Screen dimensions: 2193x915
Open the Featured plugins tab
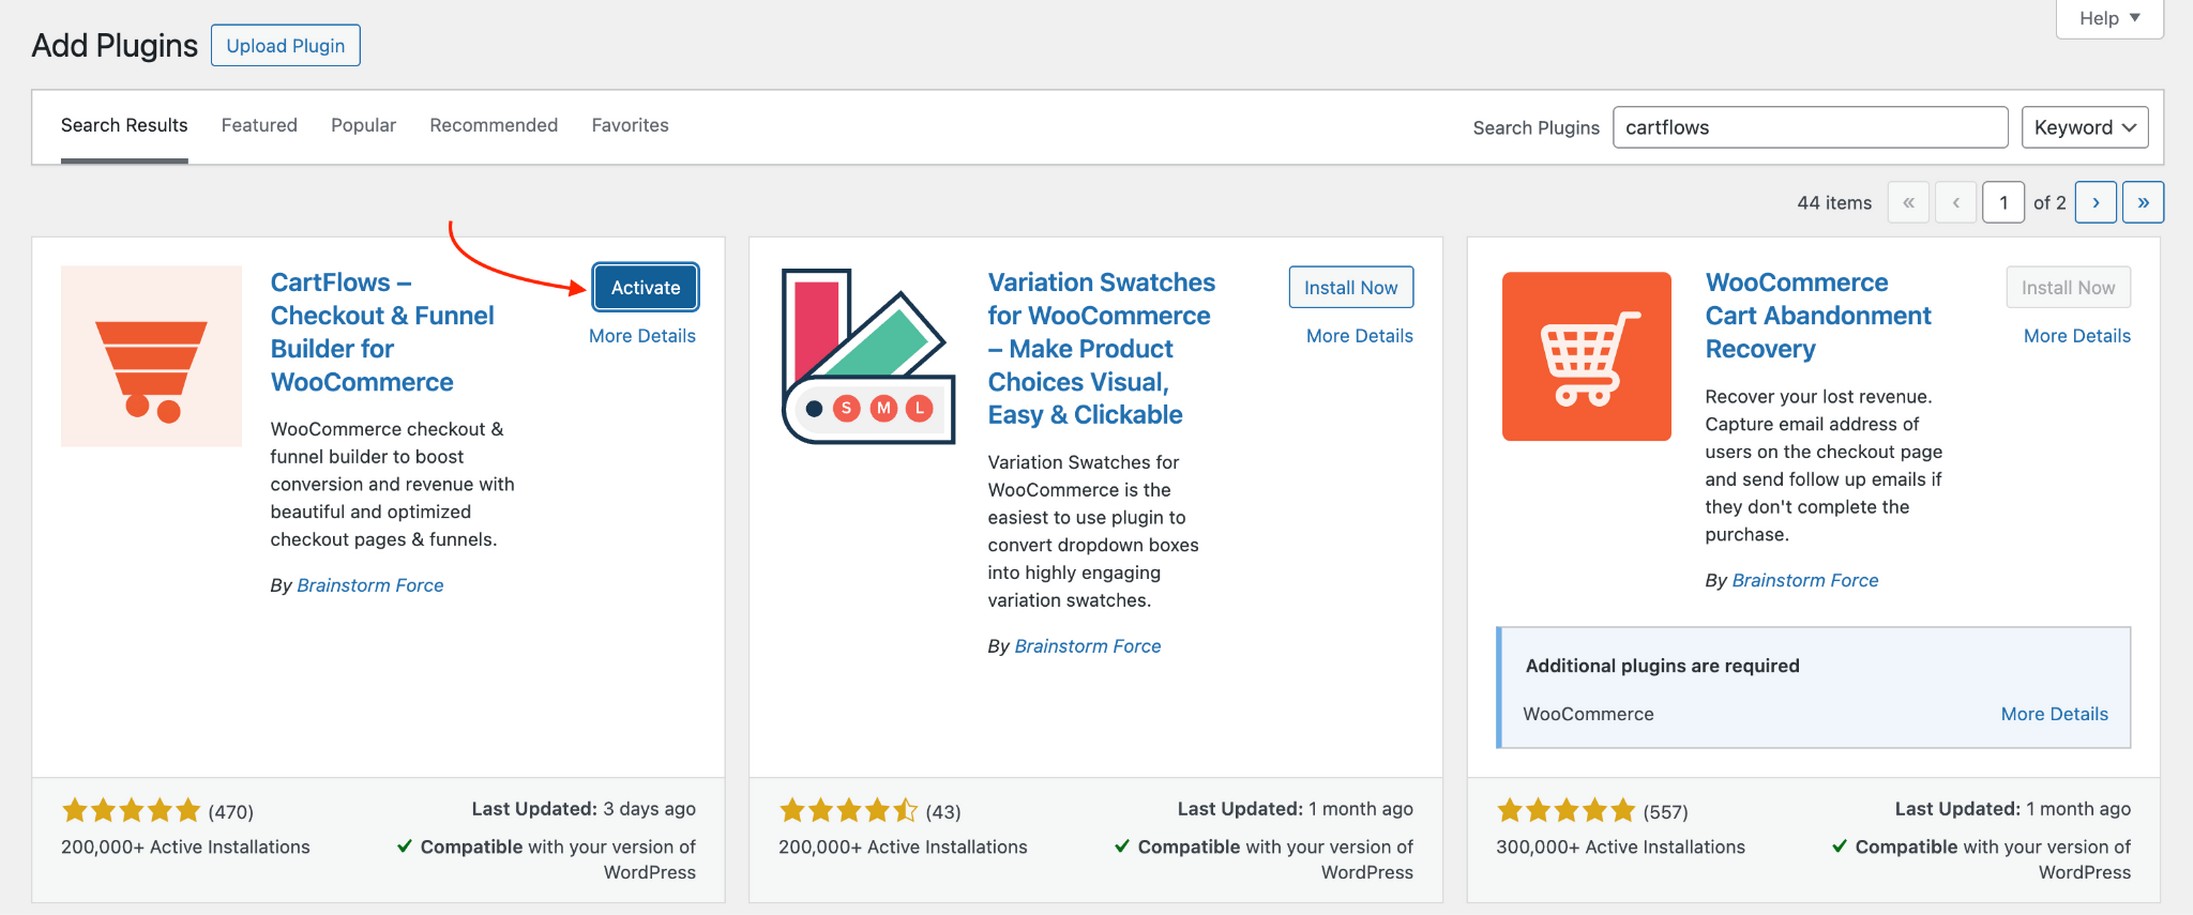tap(259, 125)
